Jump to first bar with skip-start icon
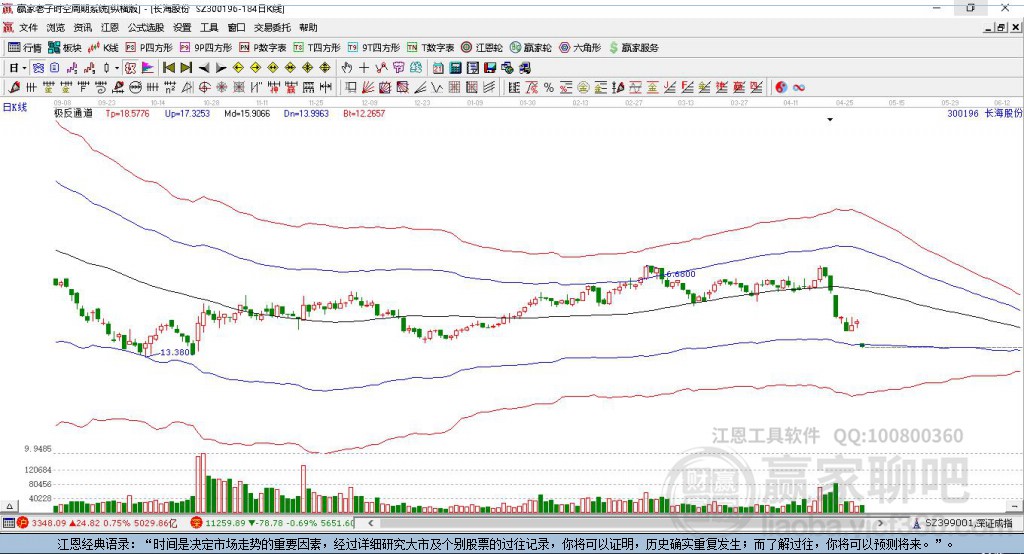Image resolution: width=1024 pixels, height=554 pixels. click(x=168, y=68)
